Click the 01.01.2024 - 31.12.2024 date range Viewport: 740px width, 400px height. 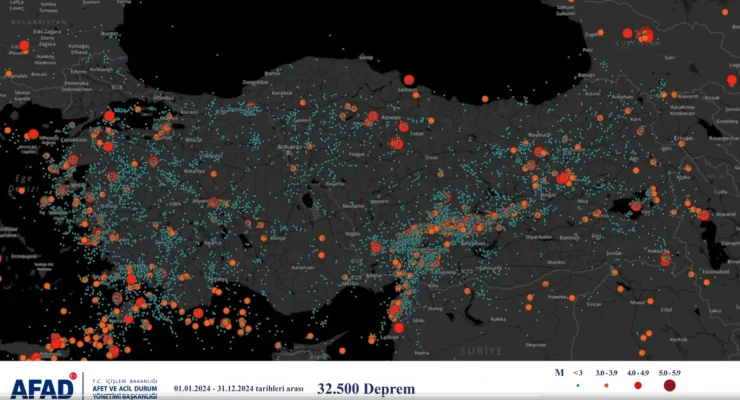(238, 388)
